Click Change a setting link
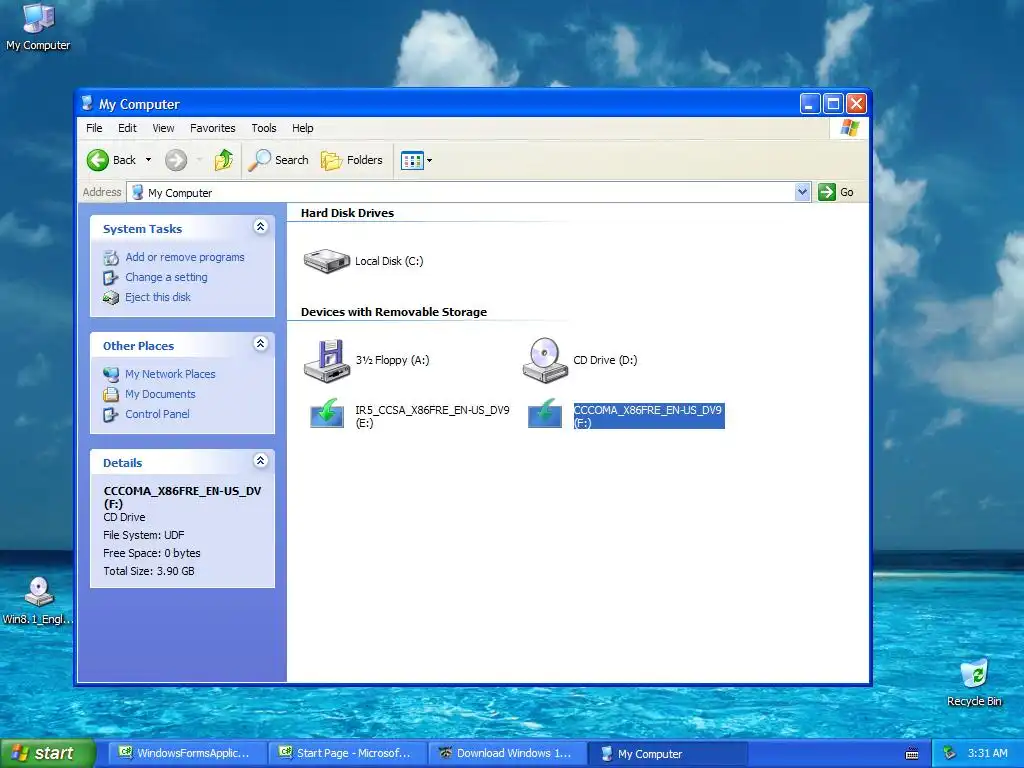 click(167, 277)
